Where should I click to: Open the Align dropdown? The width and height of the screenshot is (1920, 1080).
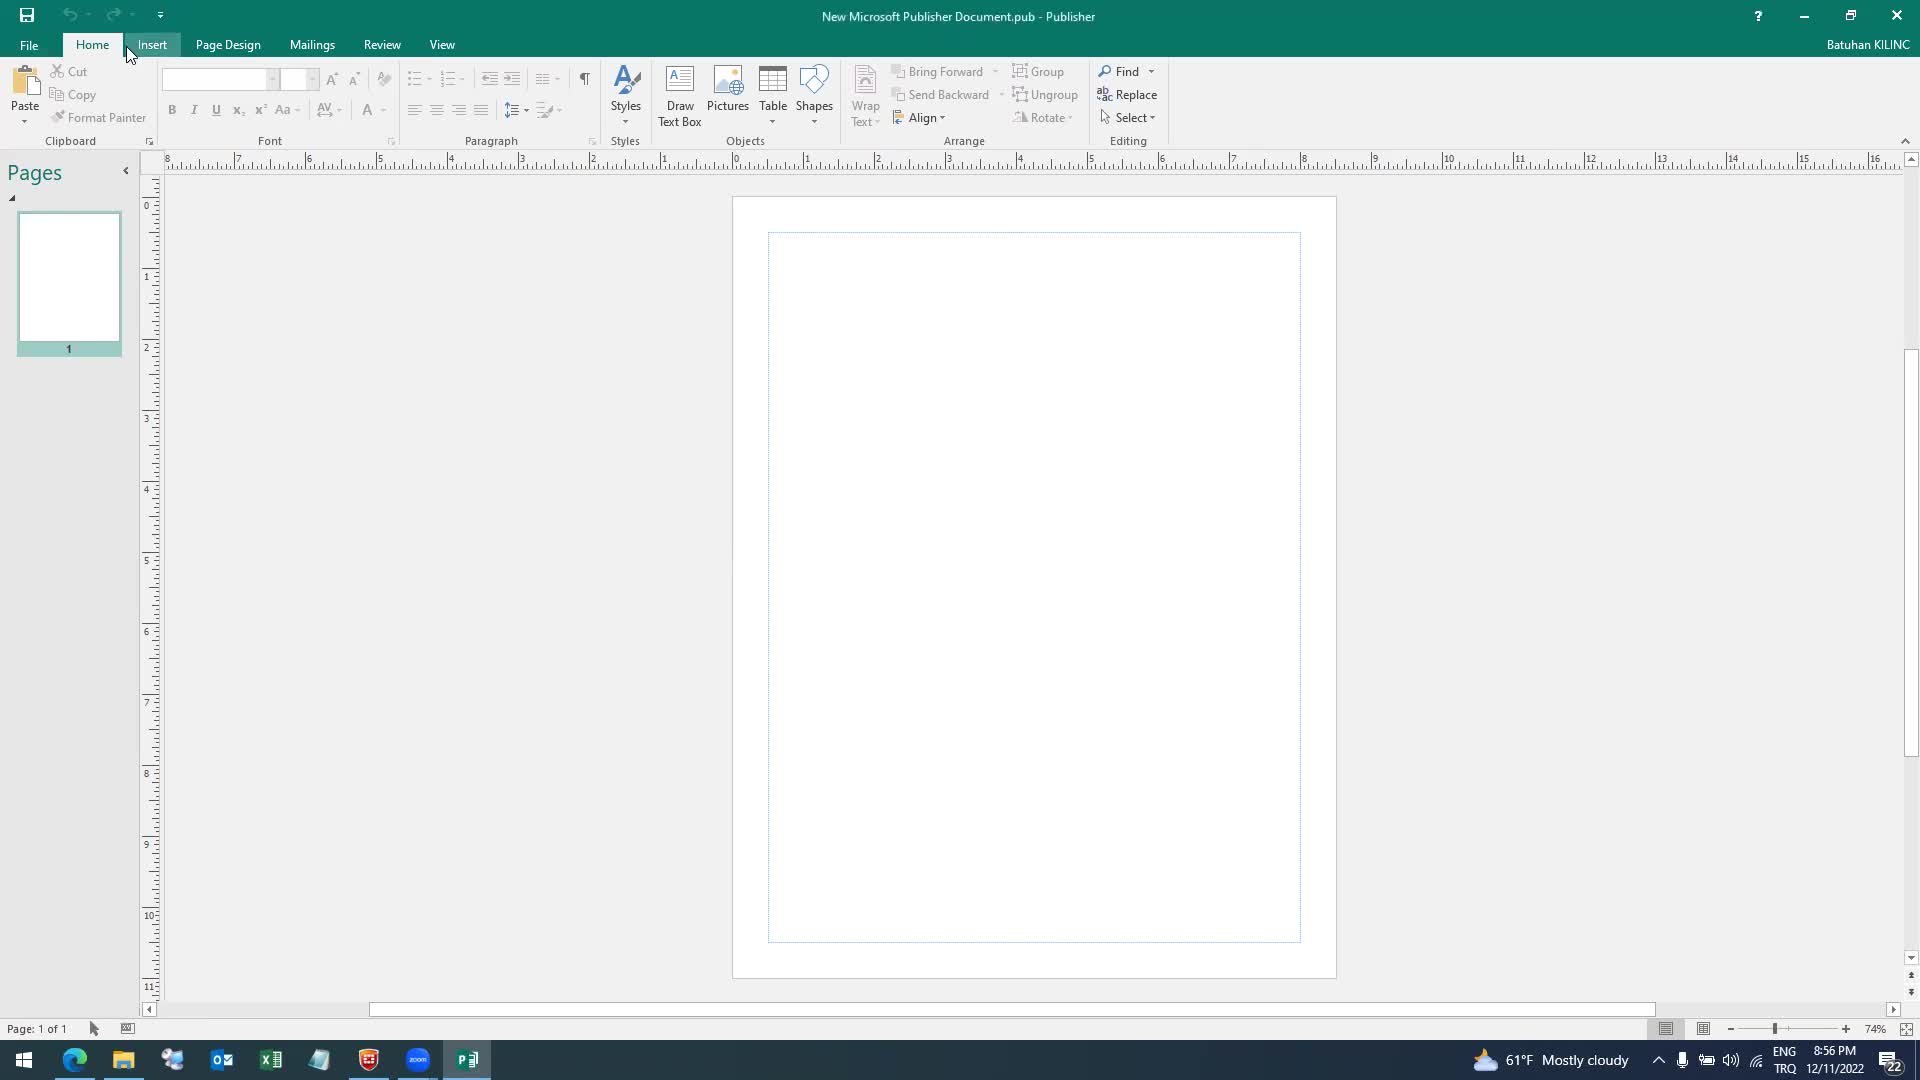tap(919, 118)
